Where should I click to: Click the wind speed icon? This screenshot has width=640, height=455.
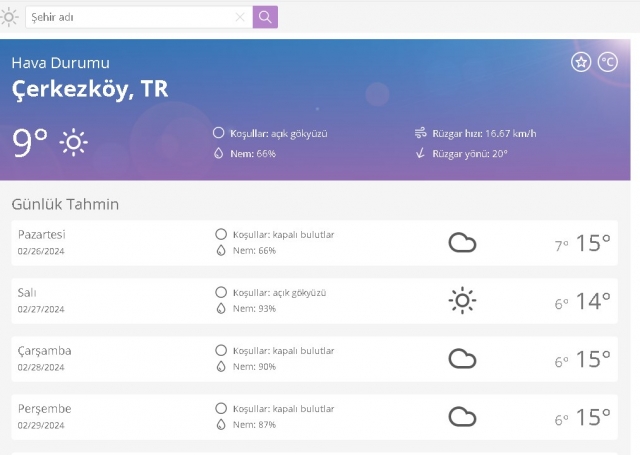421,133
